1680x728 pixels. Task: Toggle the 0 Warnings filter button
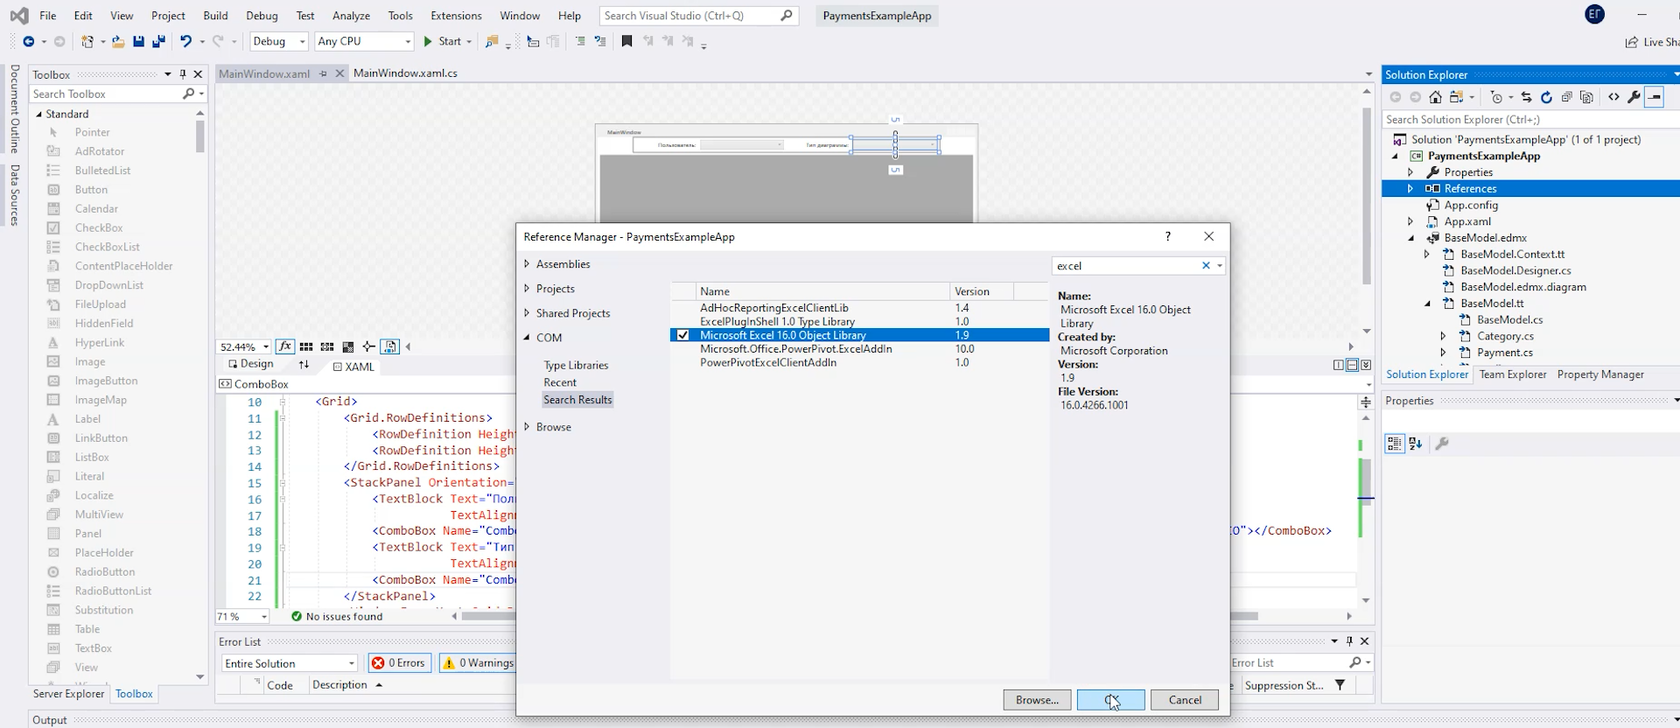point(478,663)
